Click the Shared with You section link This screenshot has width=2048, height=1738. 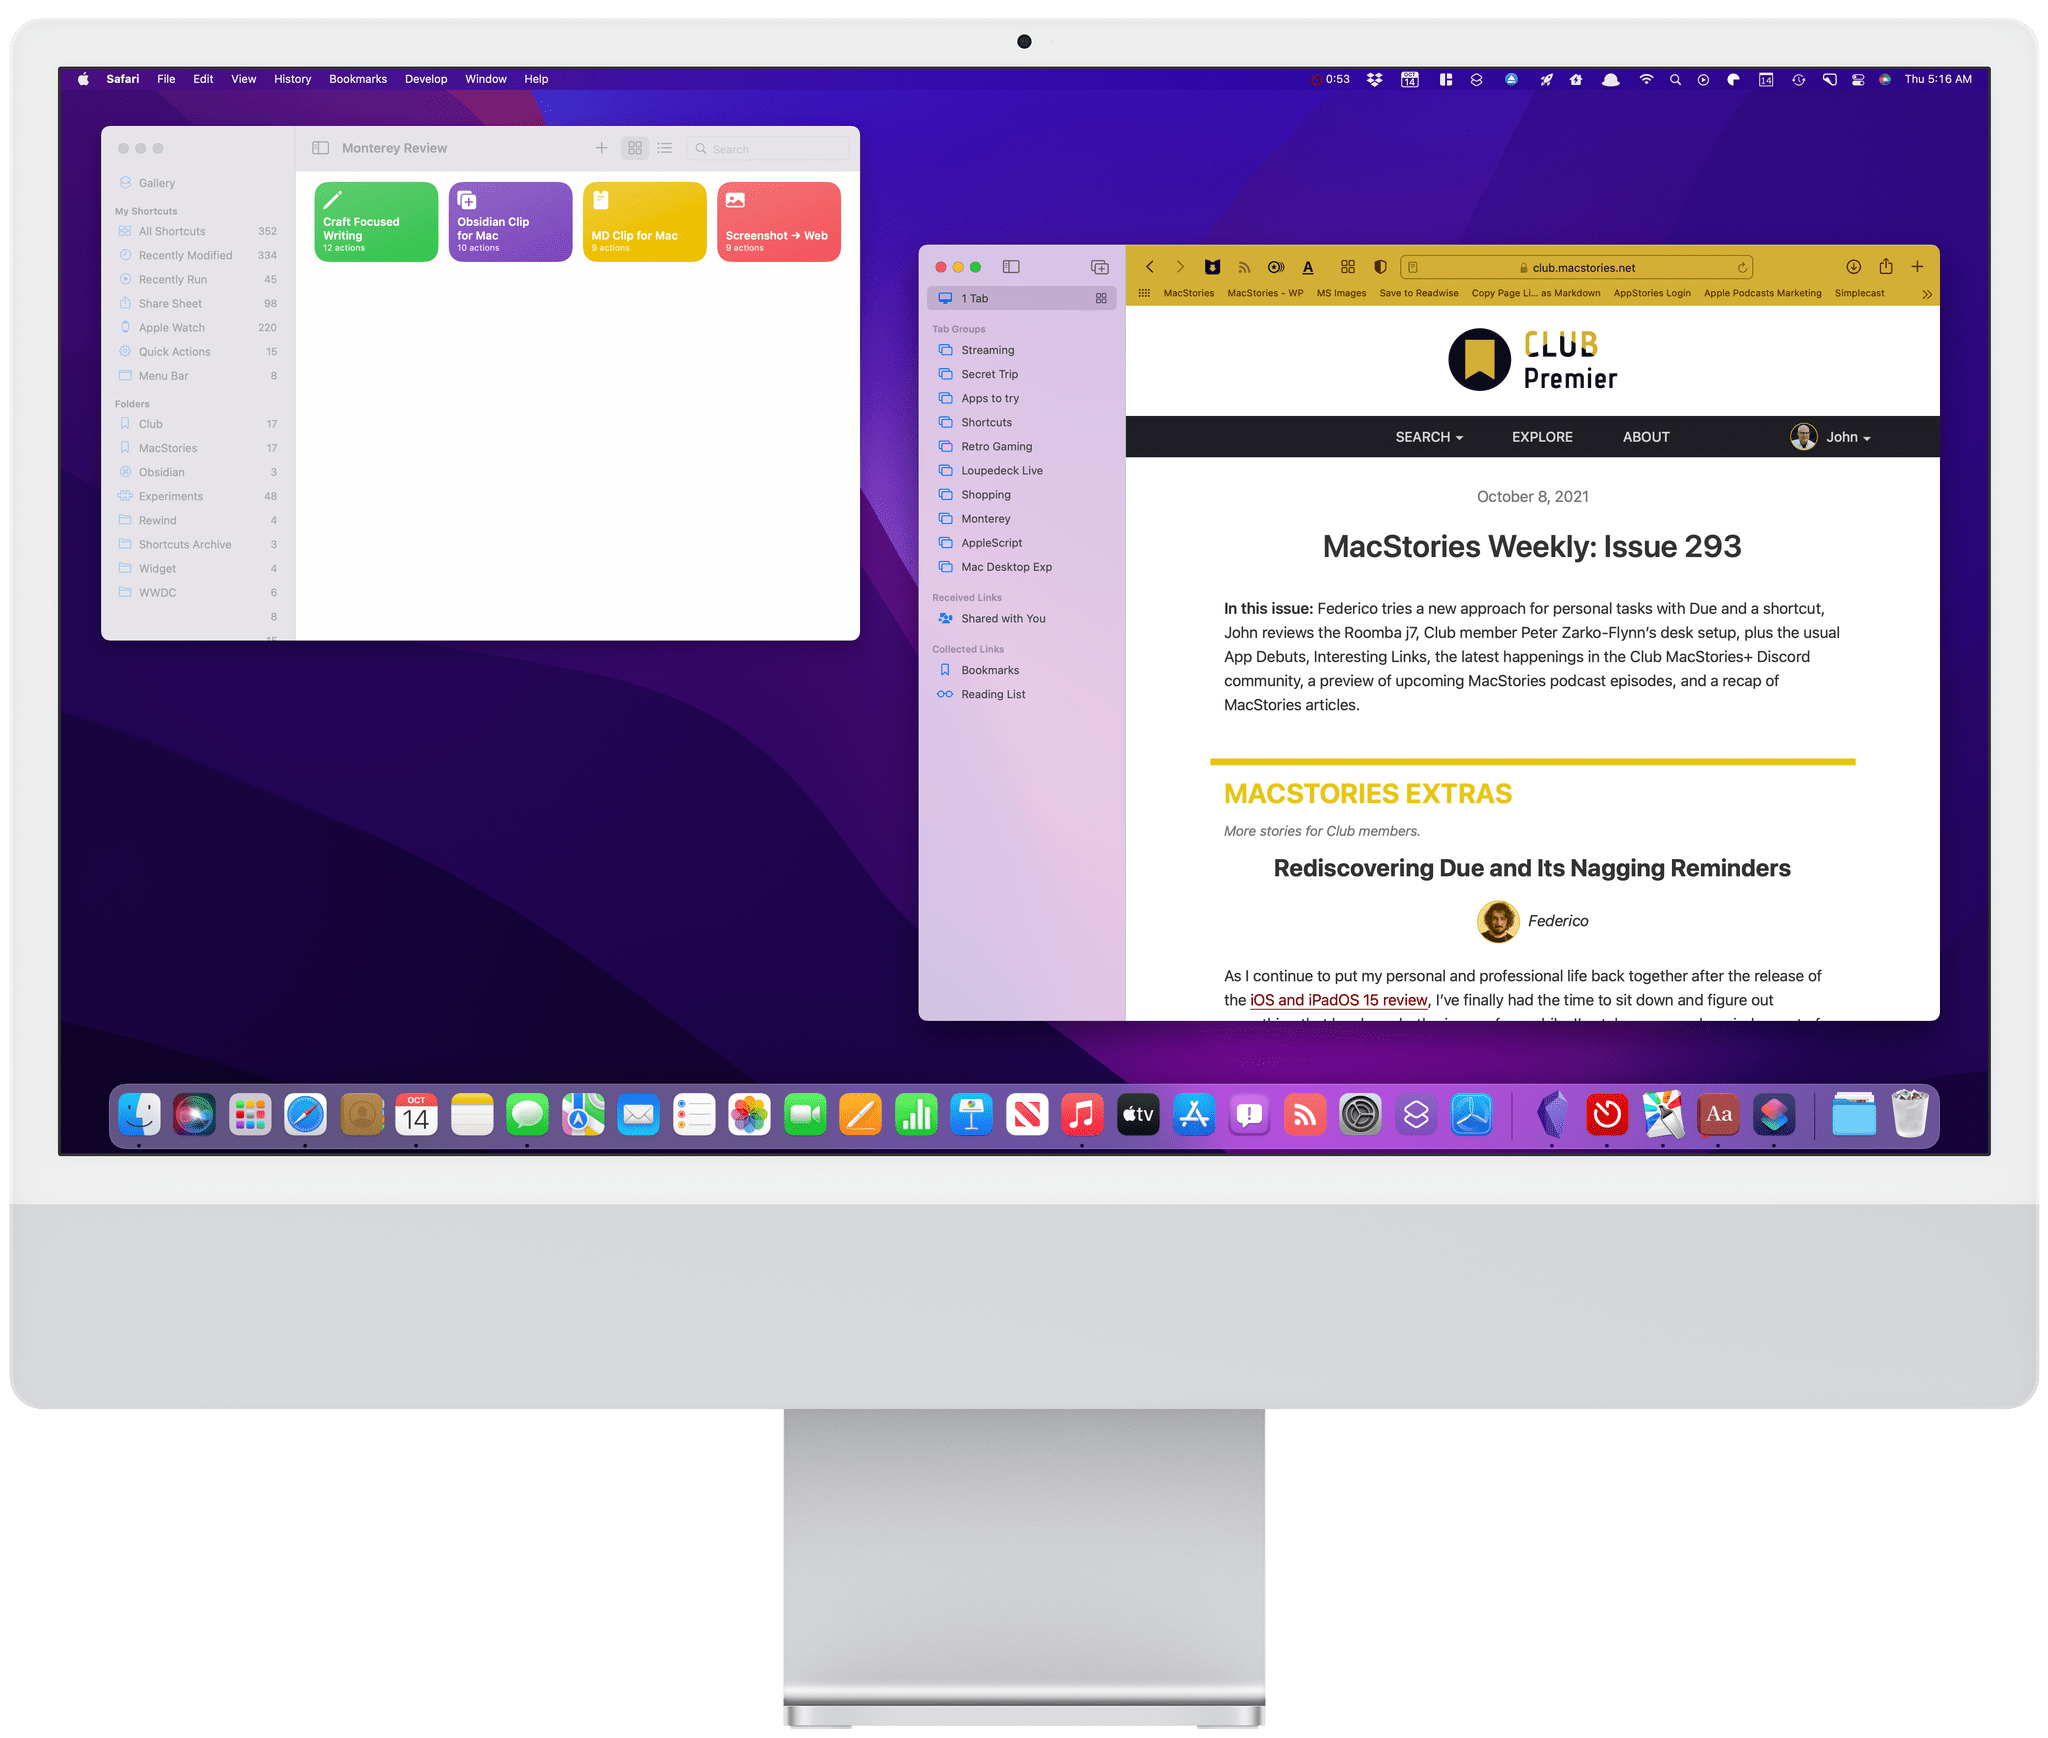coord(1003,617)
